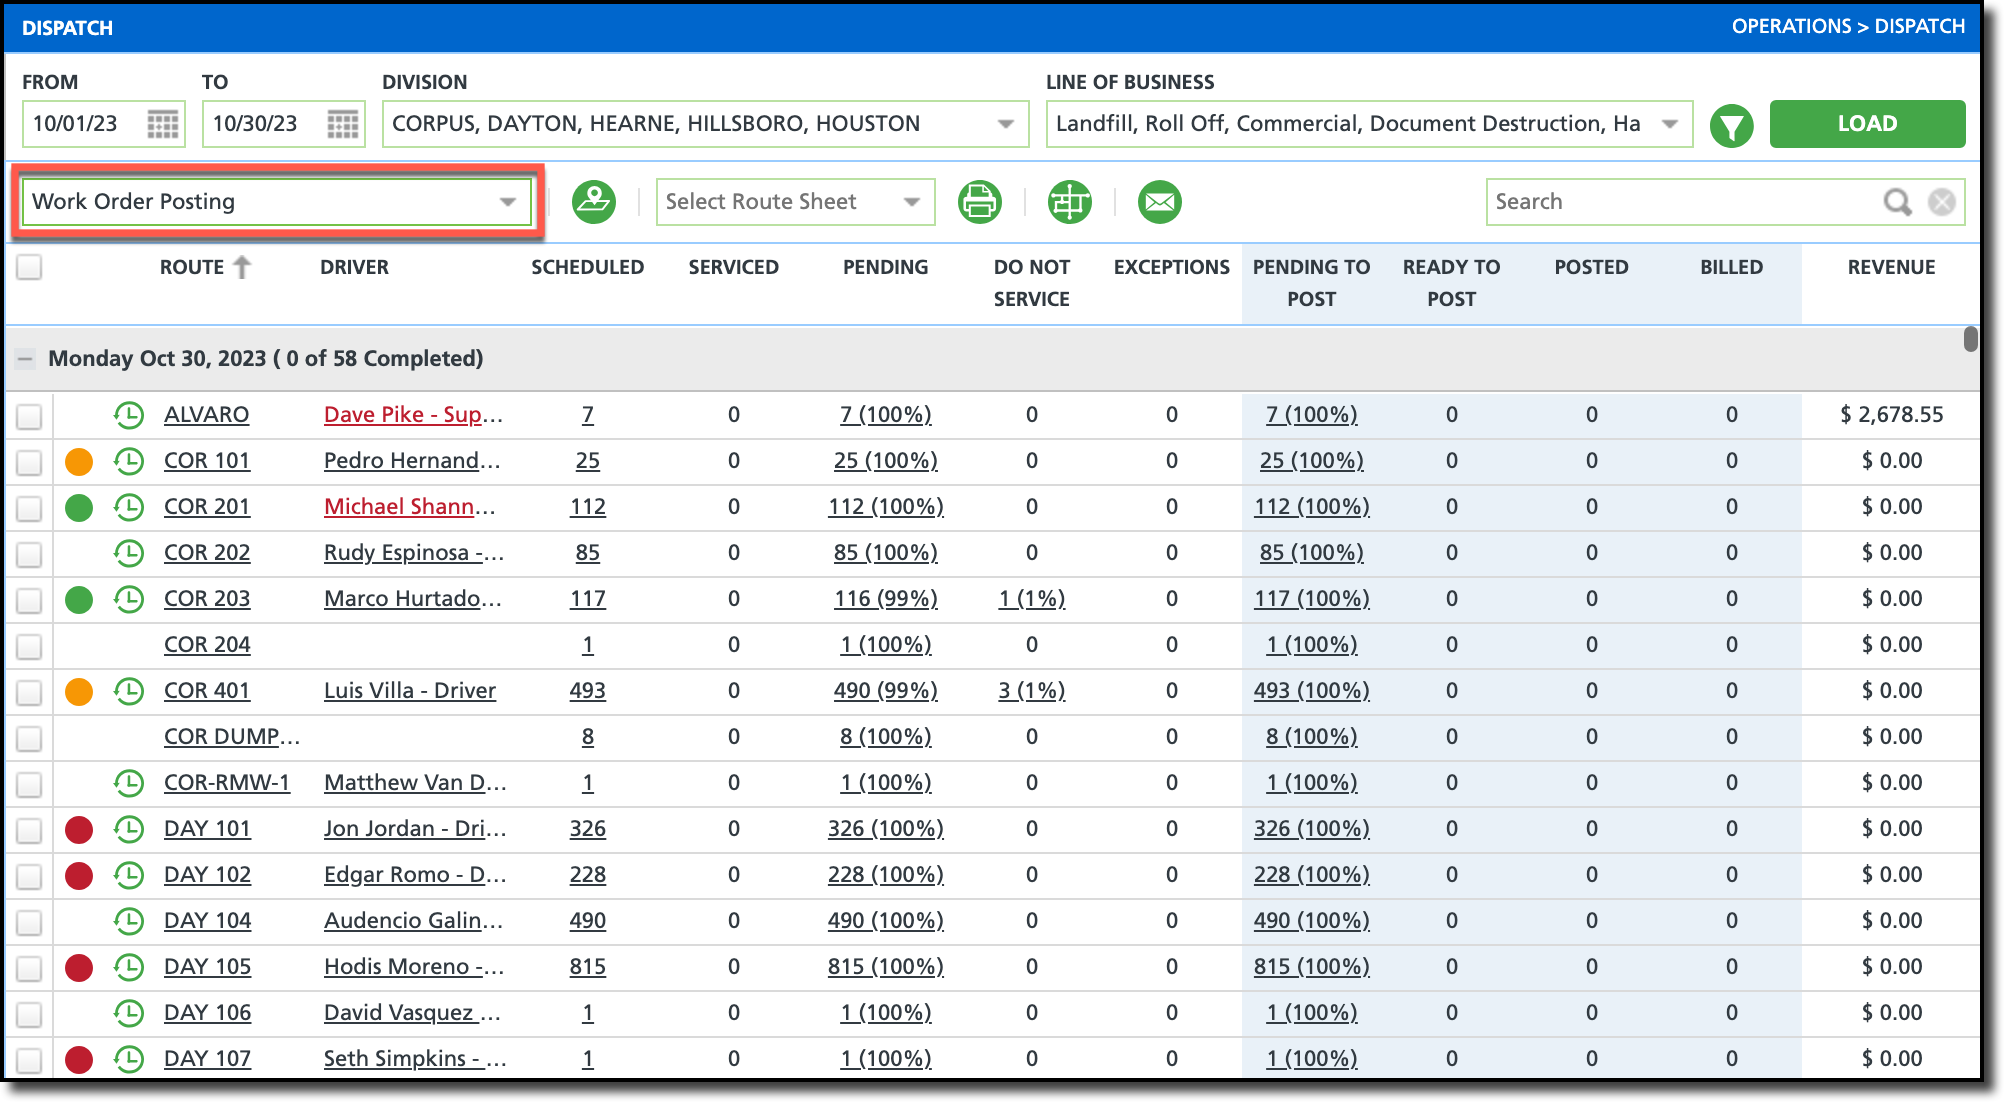This screenshot has width=2004, height=1102.
Task: Open the TO date calendar picker
Action: (342, 124)
